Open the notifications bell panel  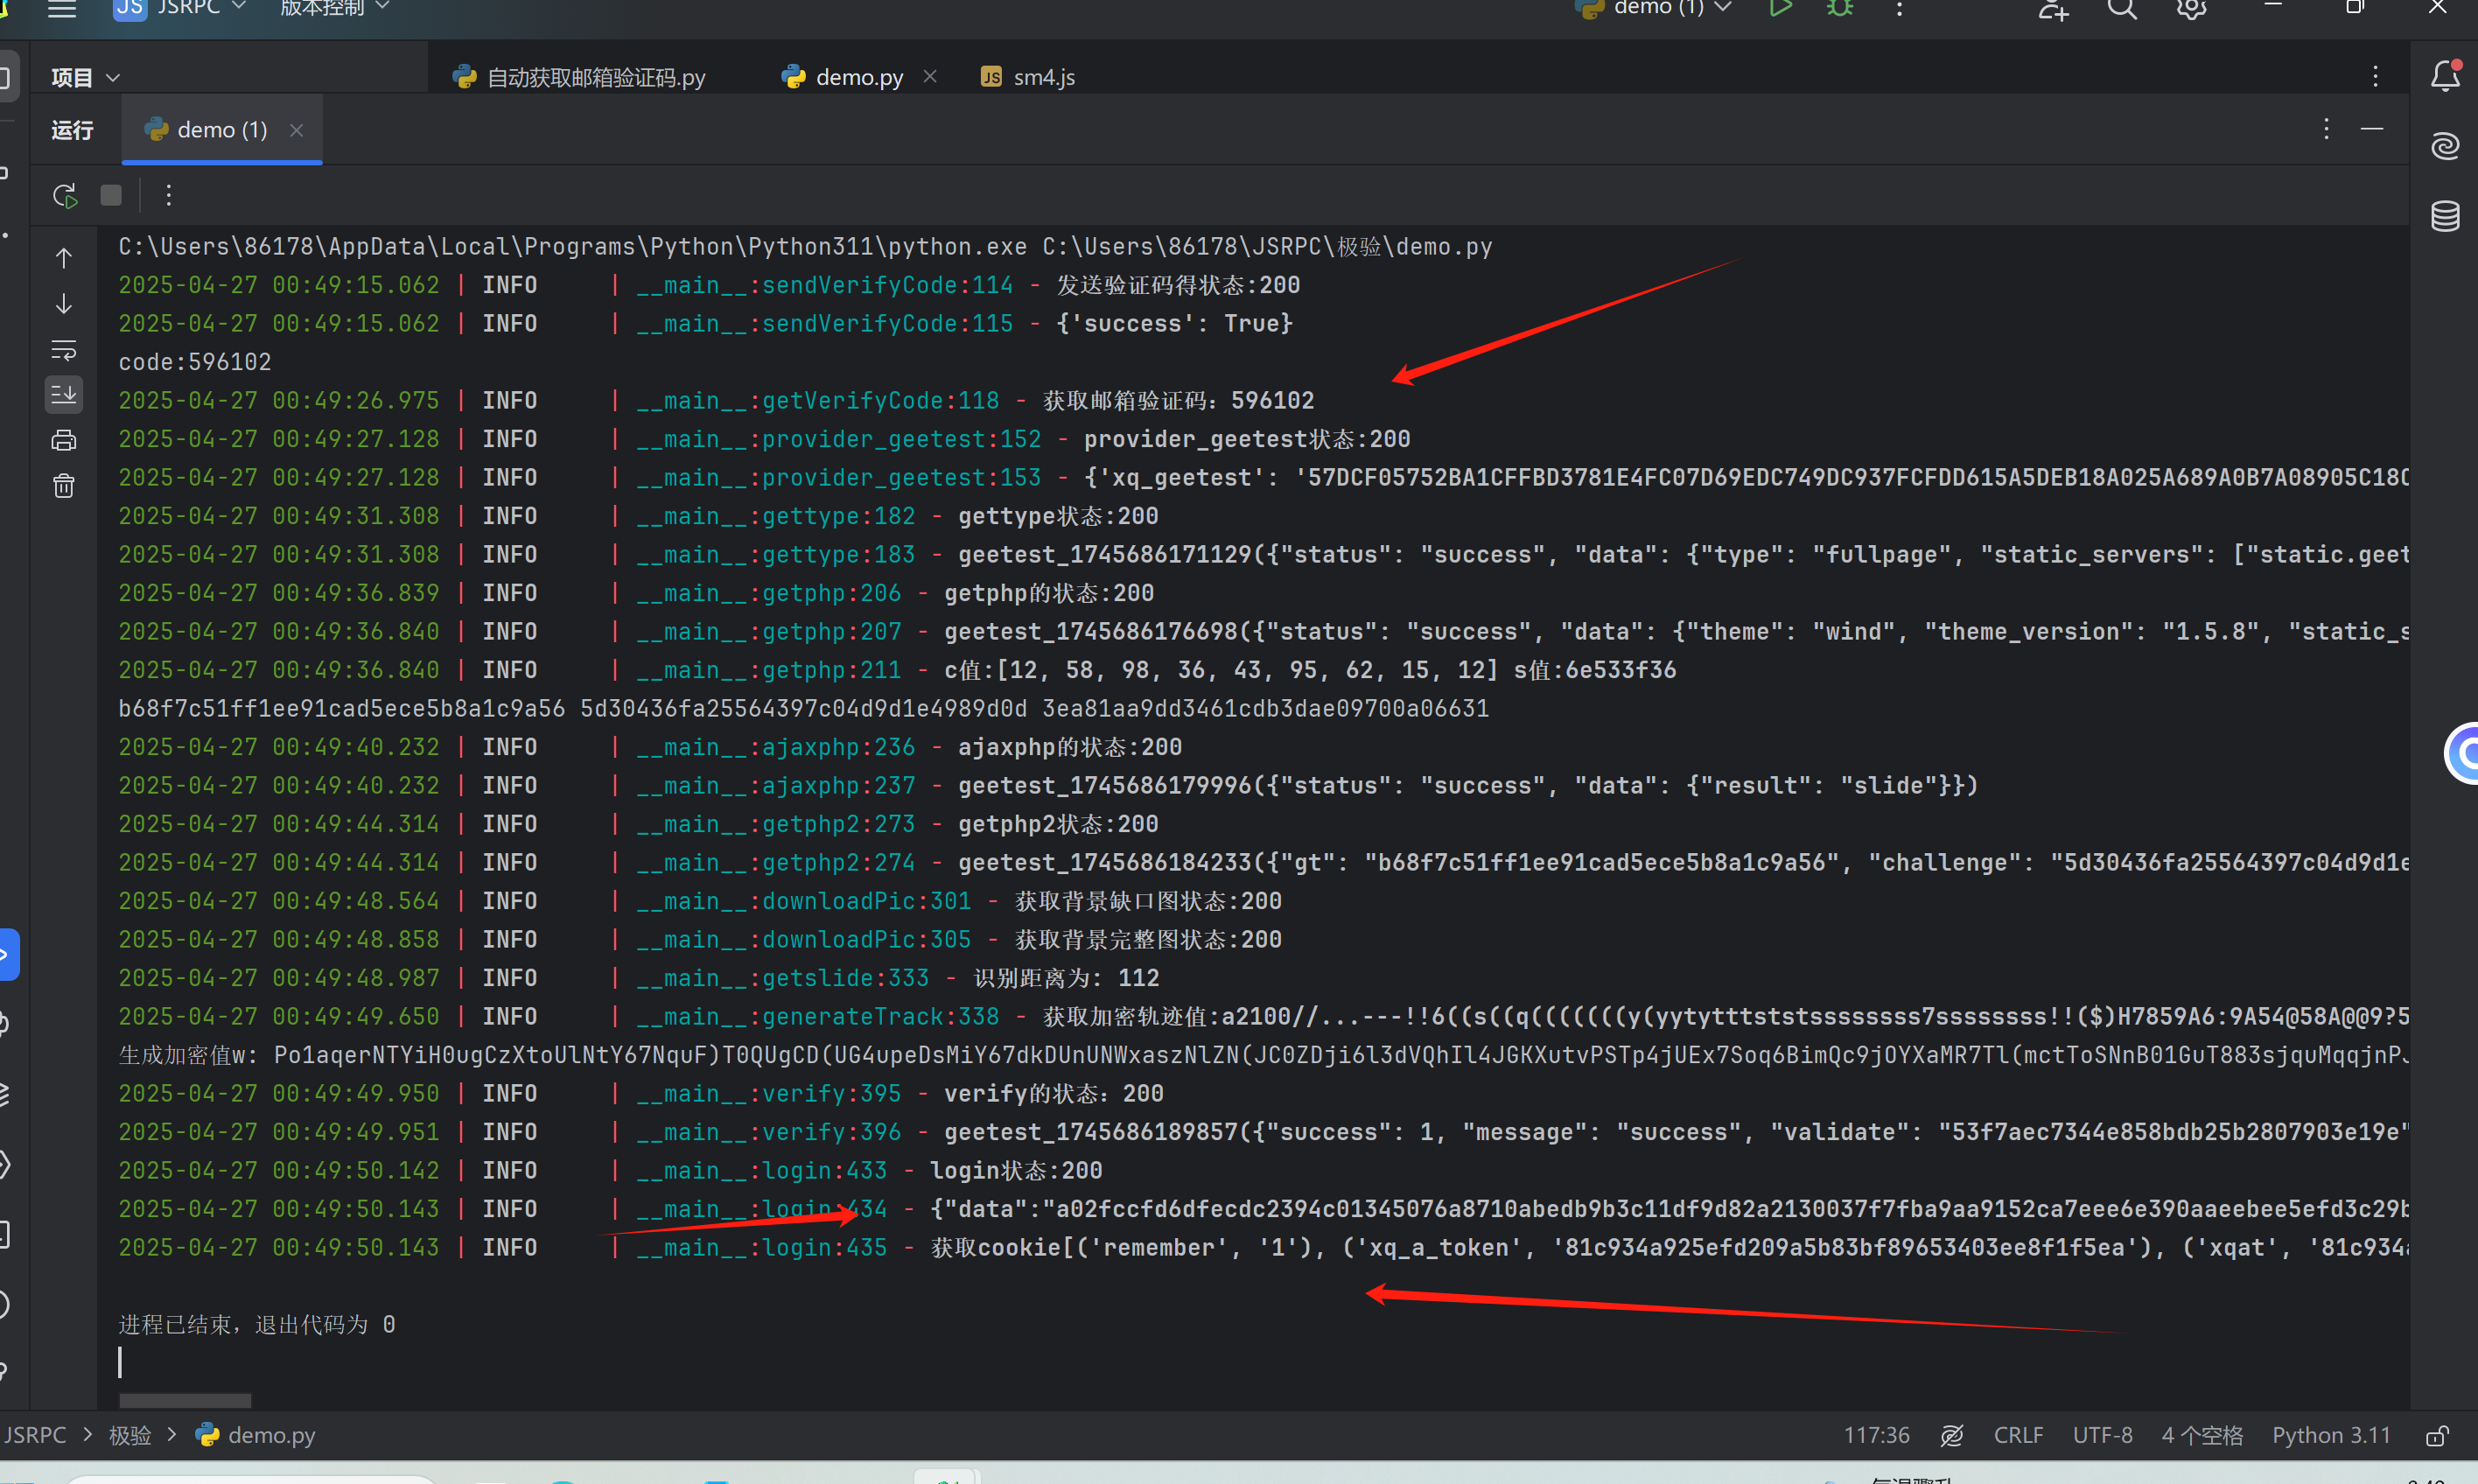[2445, 76]
